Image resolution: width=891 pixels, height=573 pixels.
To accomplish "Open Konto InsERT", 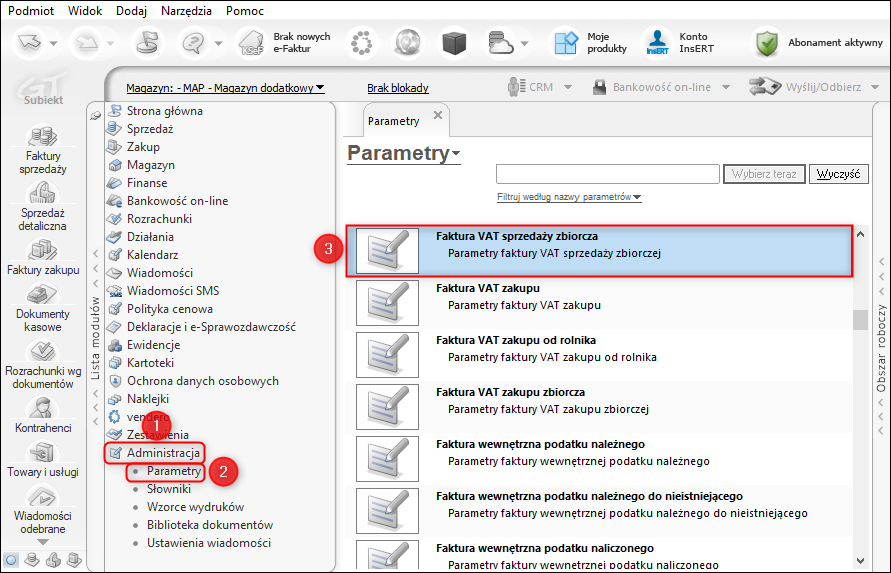I will point(679,43).
